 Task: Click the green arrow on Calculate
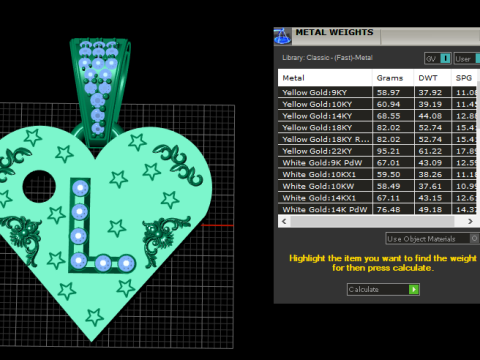414,289
